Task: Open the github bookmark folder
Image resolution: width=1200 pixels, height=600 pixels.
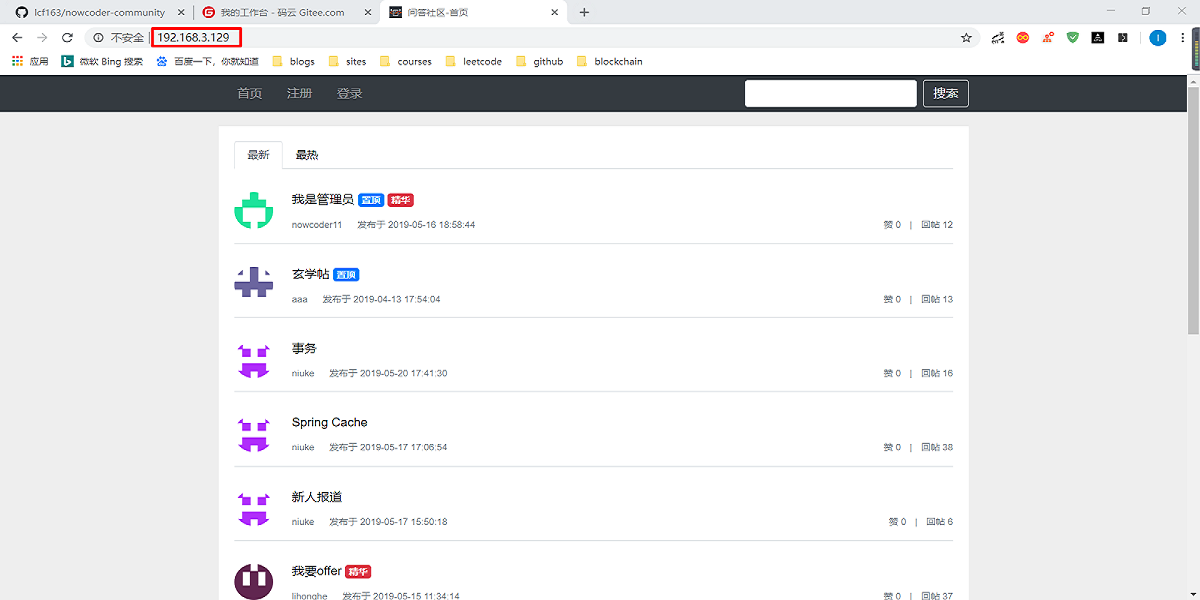Action: [539, 61]
